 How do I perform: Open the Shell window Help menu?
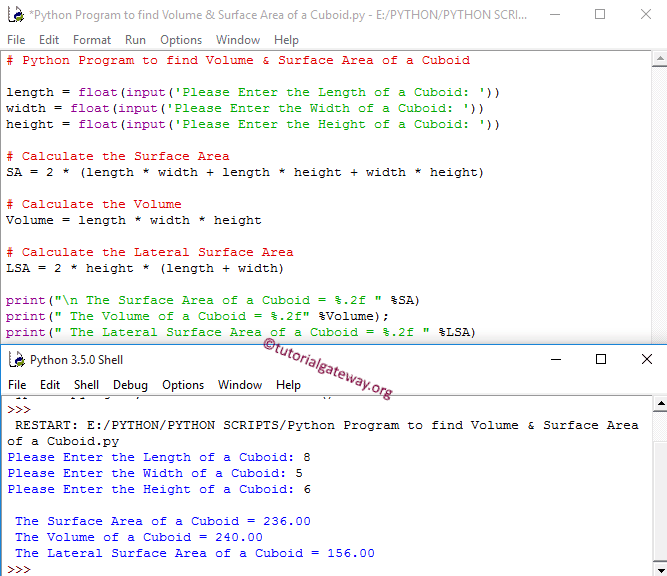click(288, 385)
